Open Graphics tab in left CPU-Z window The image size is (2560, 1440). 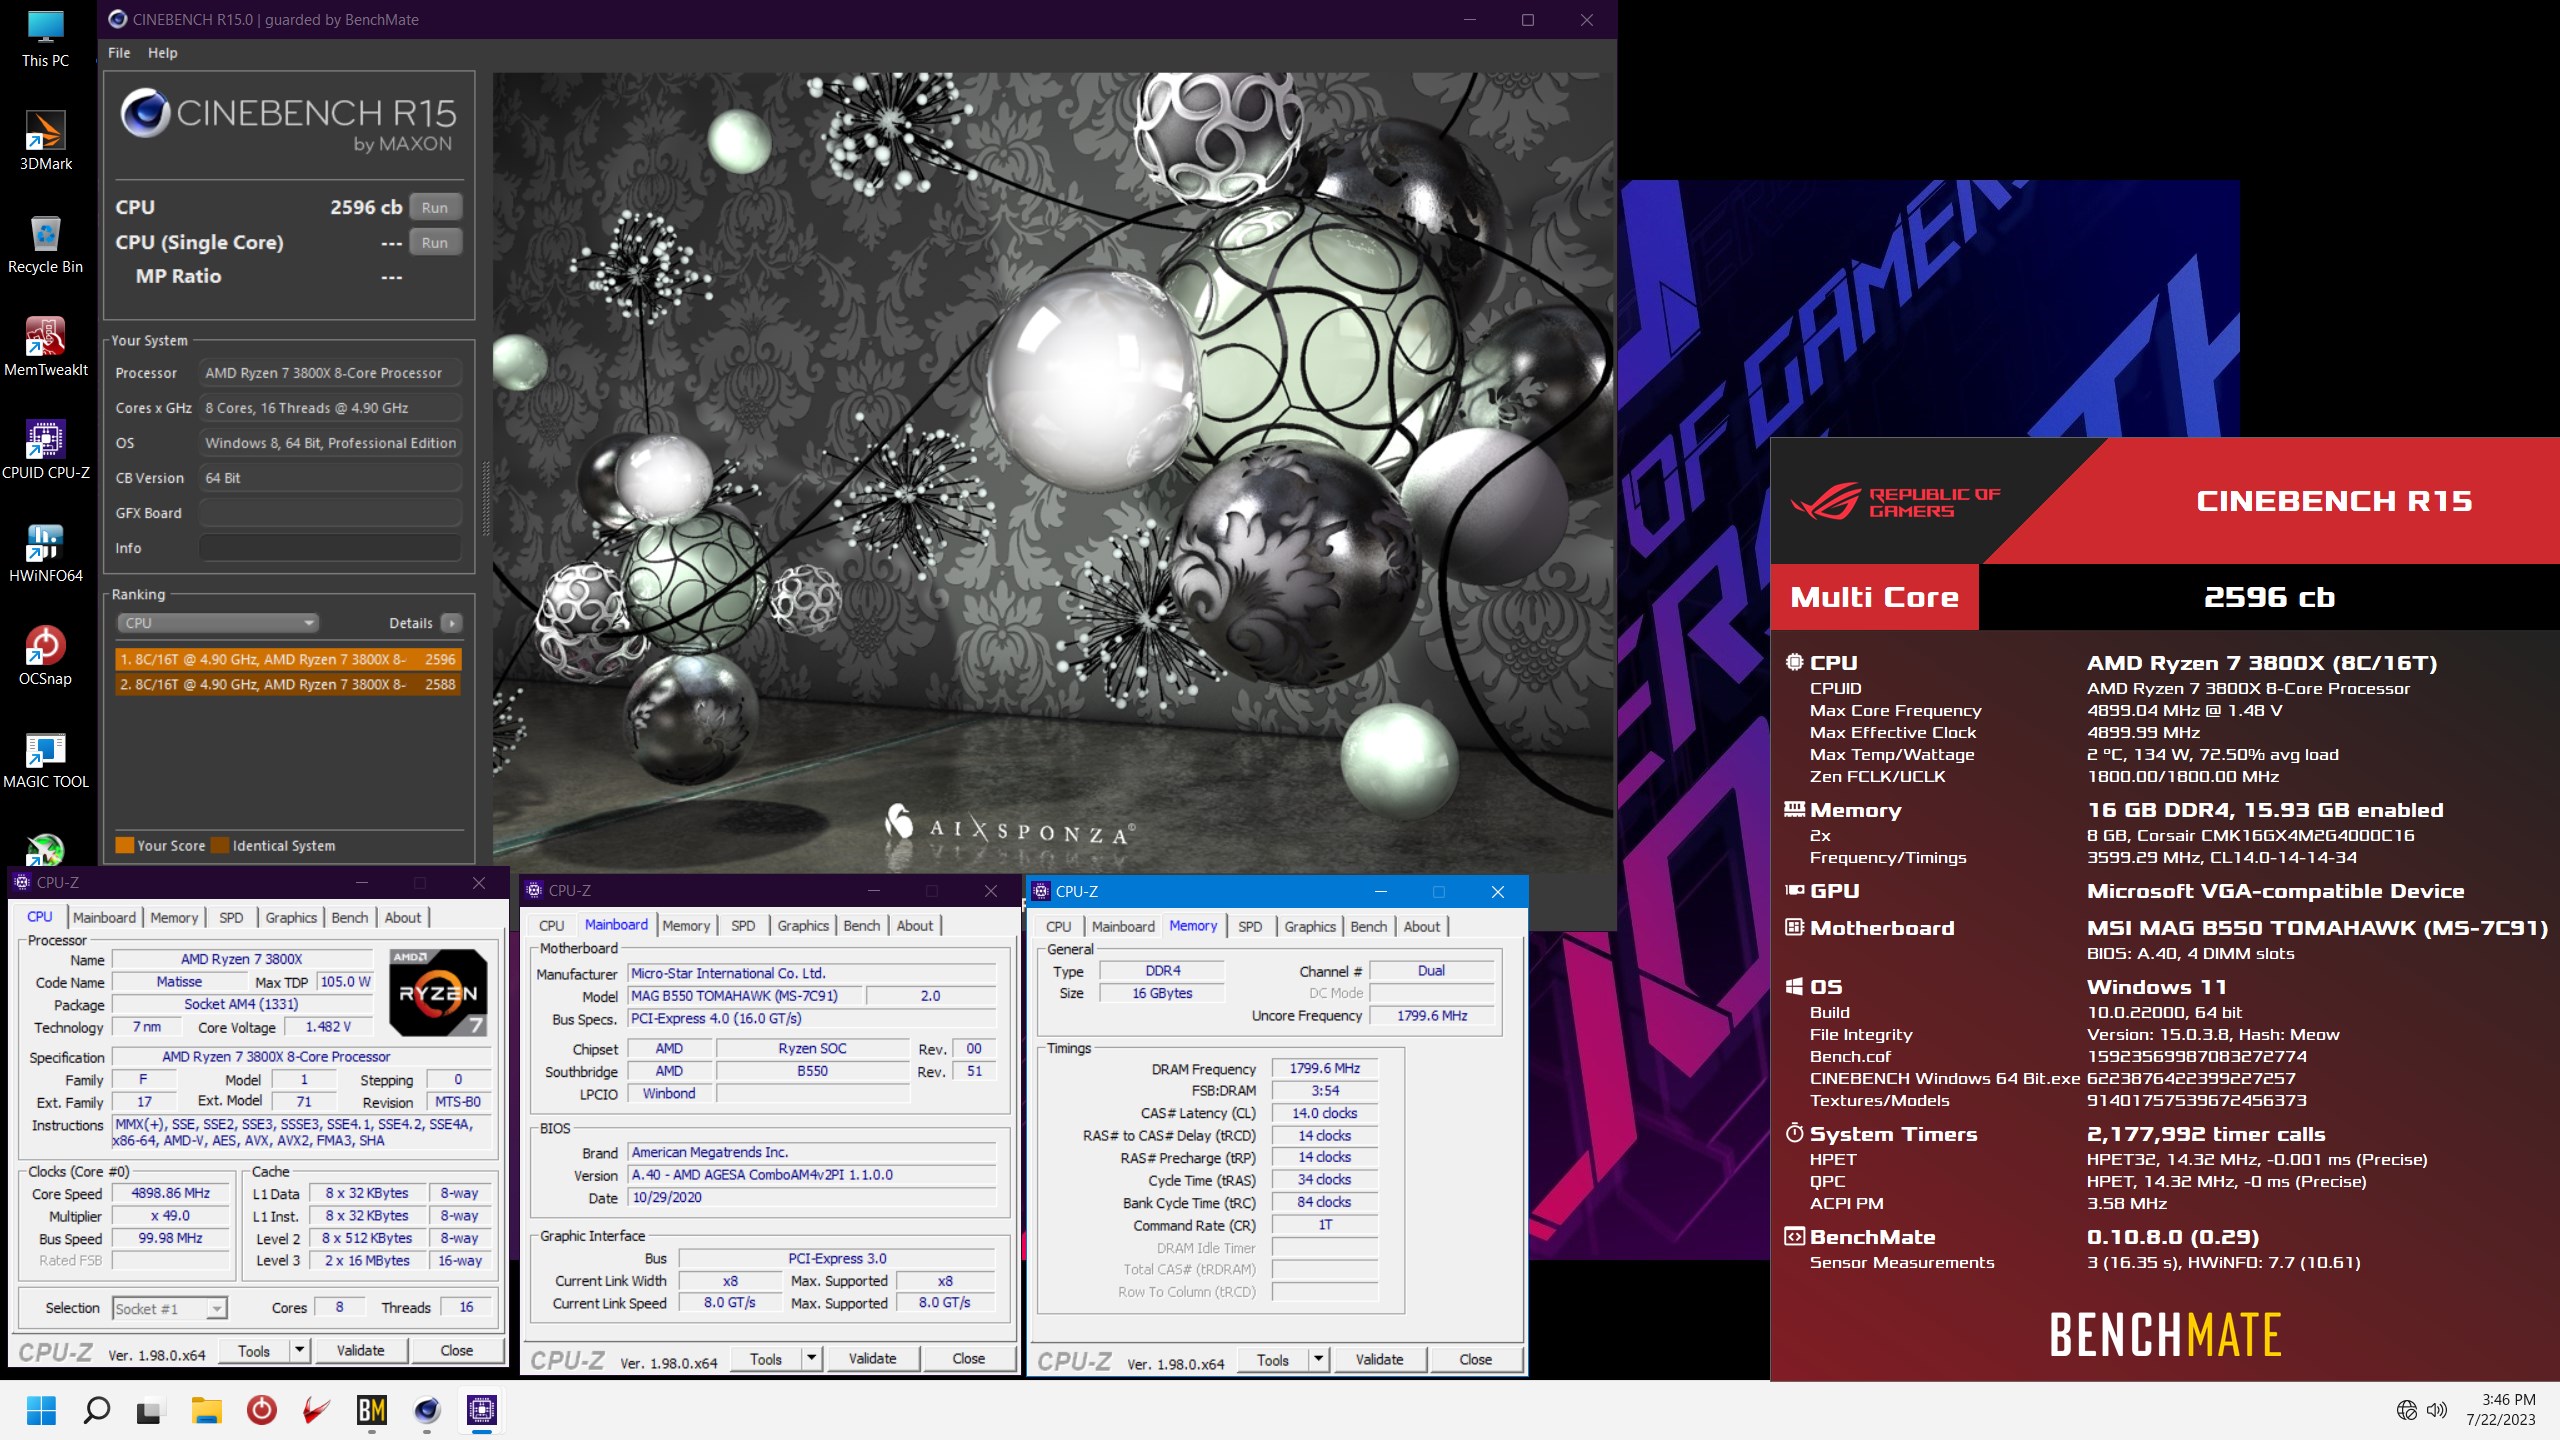[x=291, y=917]
